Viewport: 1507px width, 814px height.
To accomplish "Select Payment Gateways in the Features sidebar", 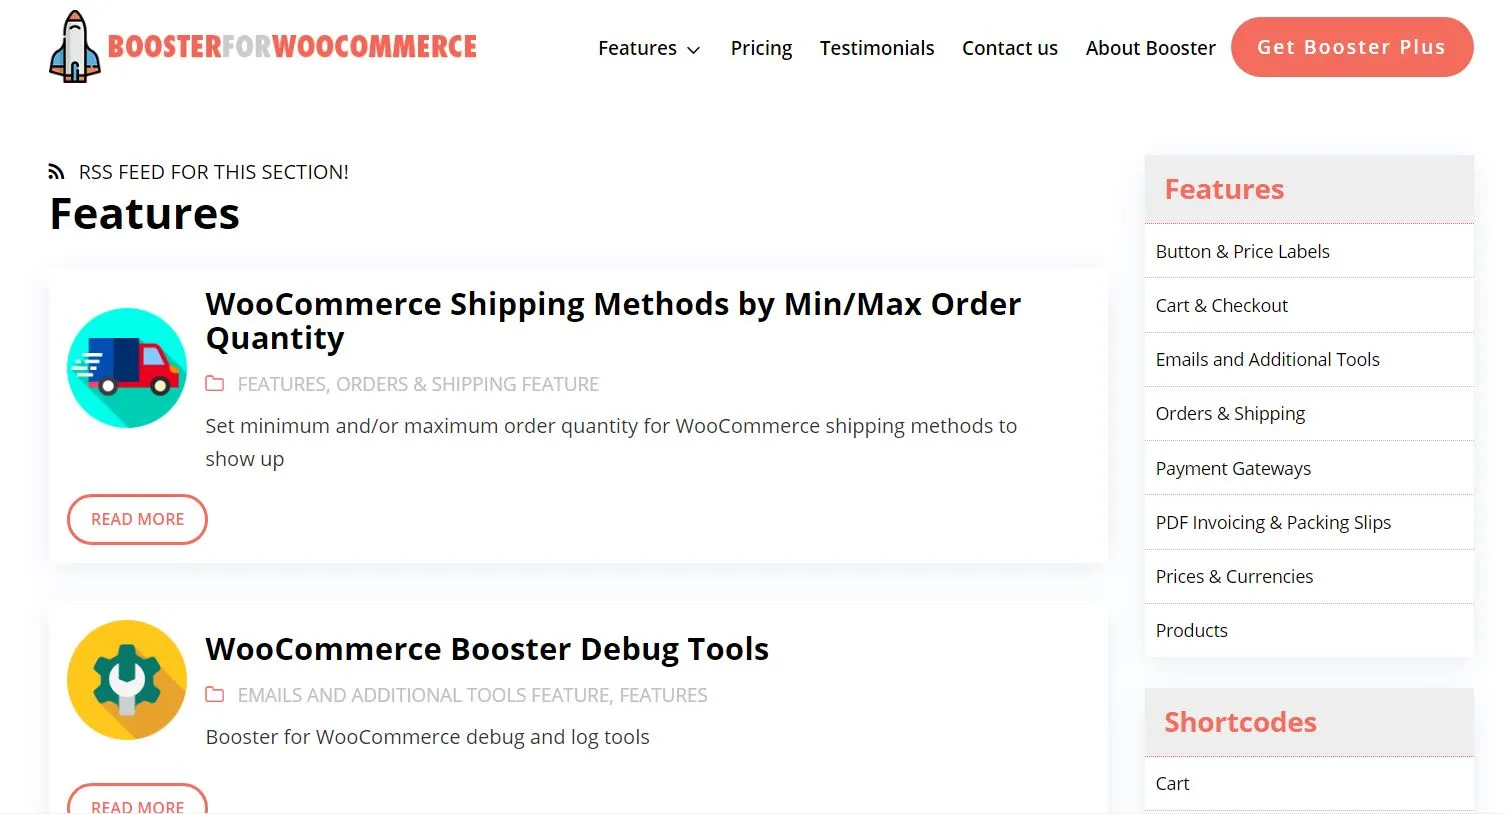I will coord(1233,468).
